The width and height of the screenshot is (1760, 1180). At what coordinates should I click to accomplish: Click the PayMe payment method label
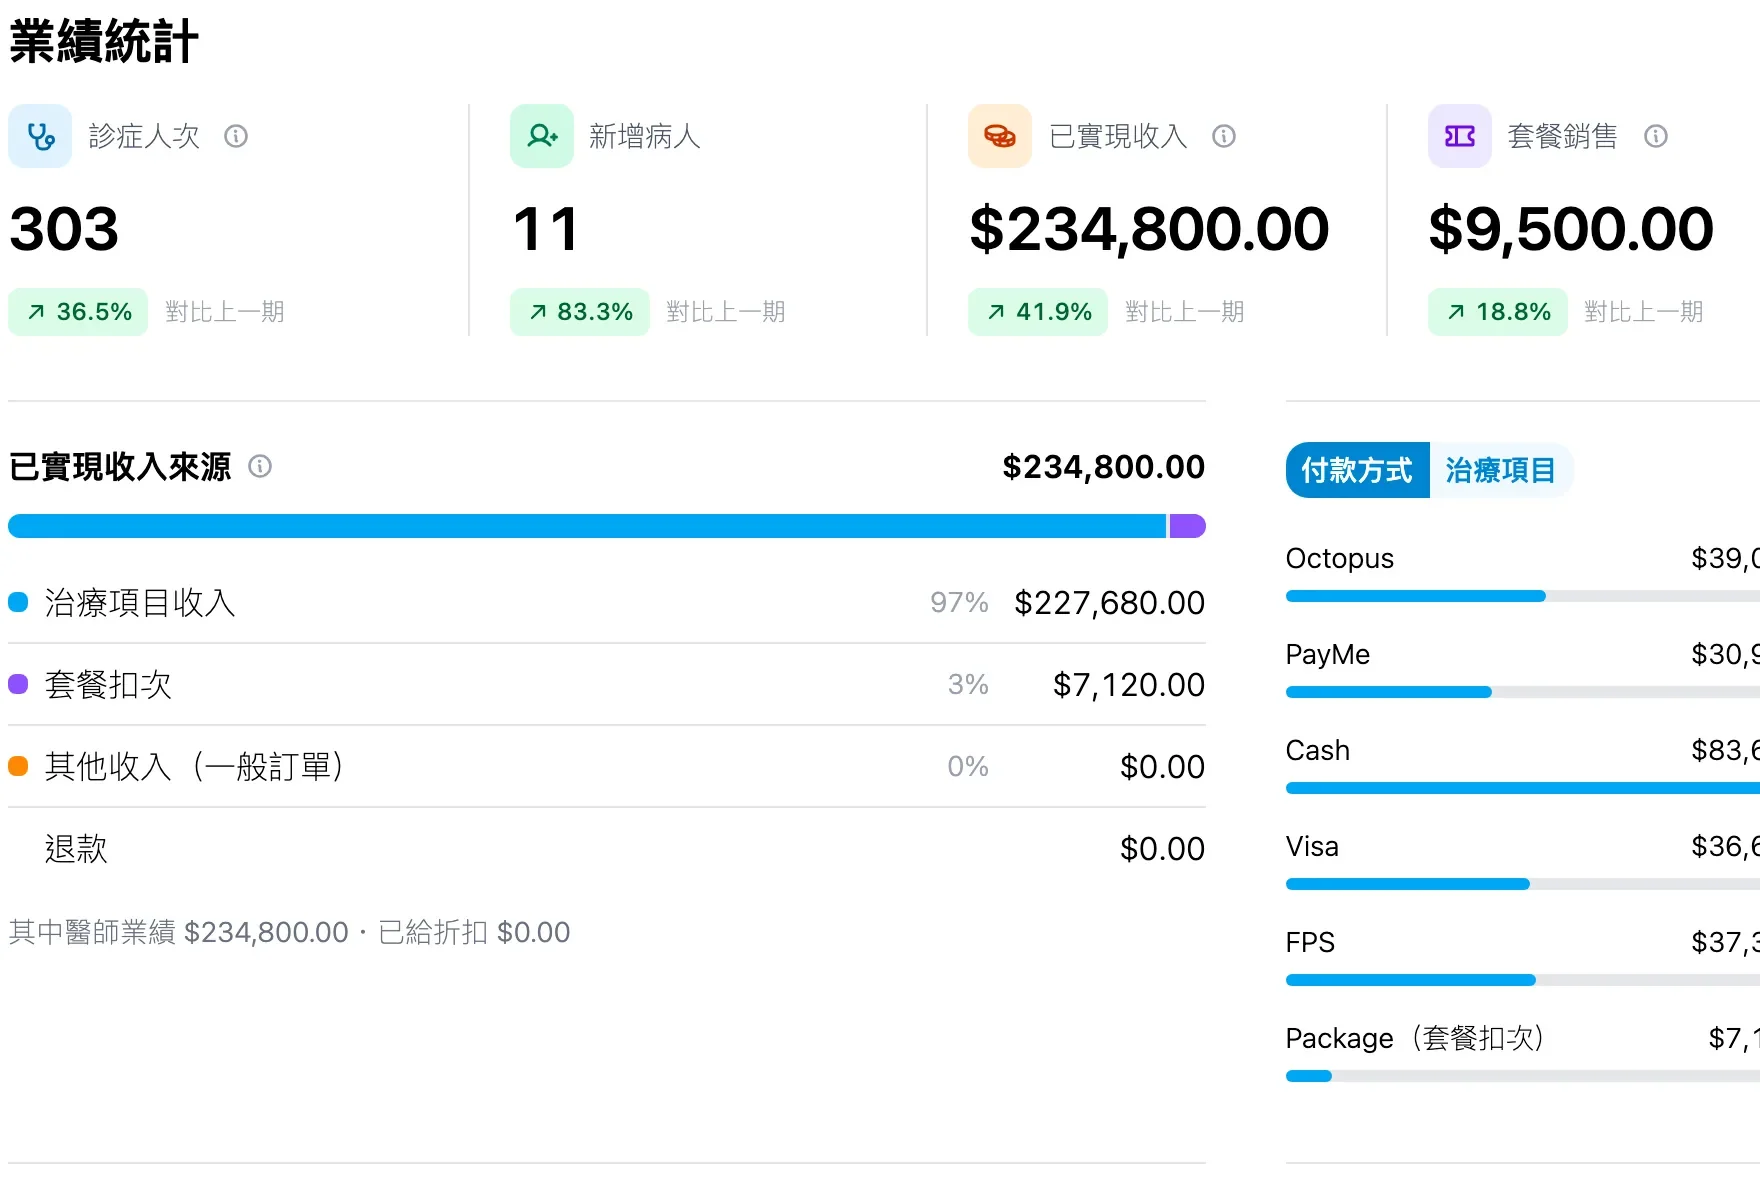pos(1328,654)
